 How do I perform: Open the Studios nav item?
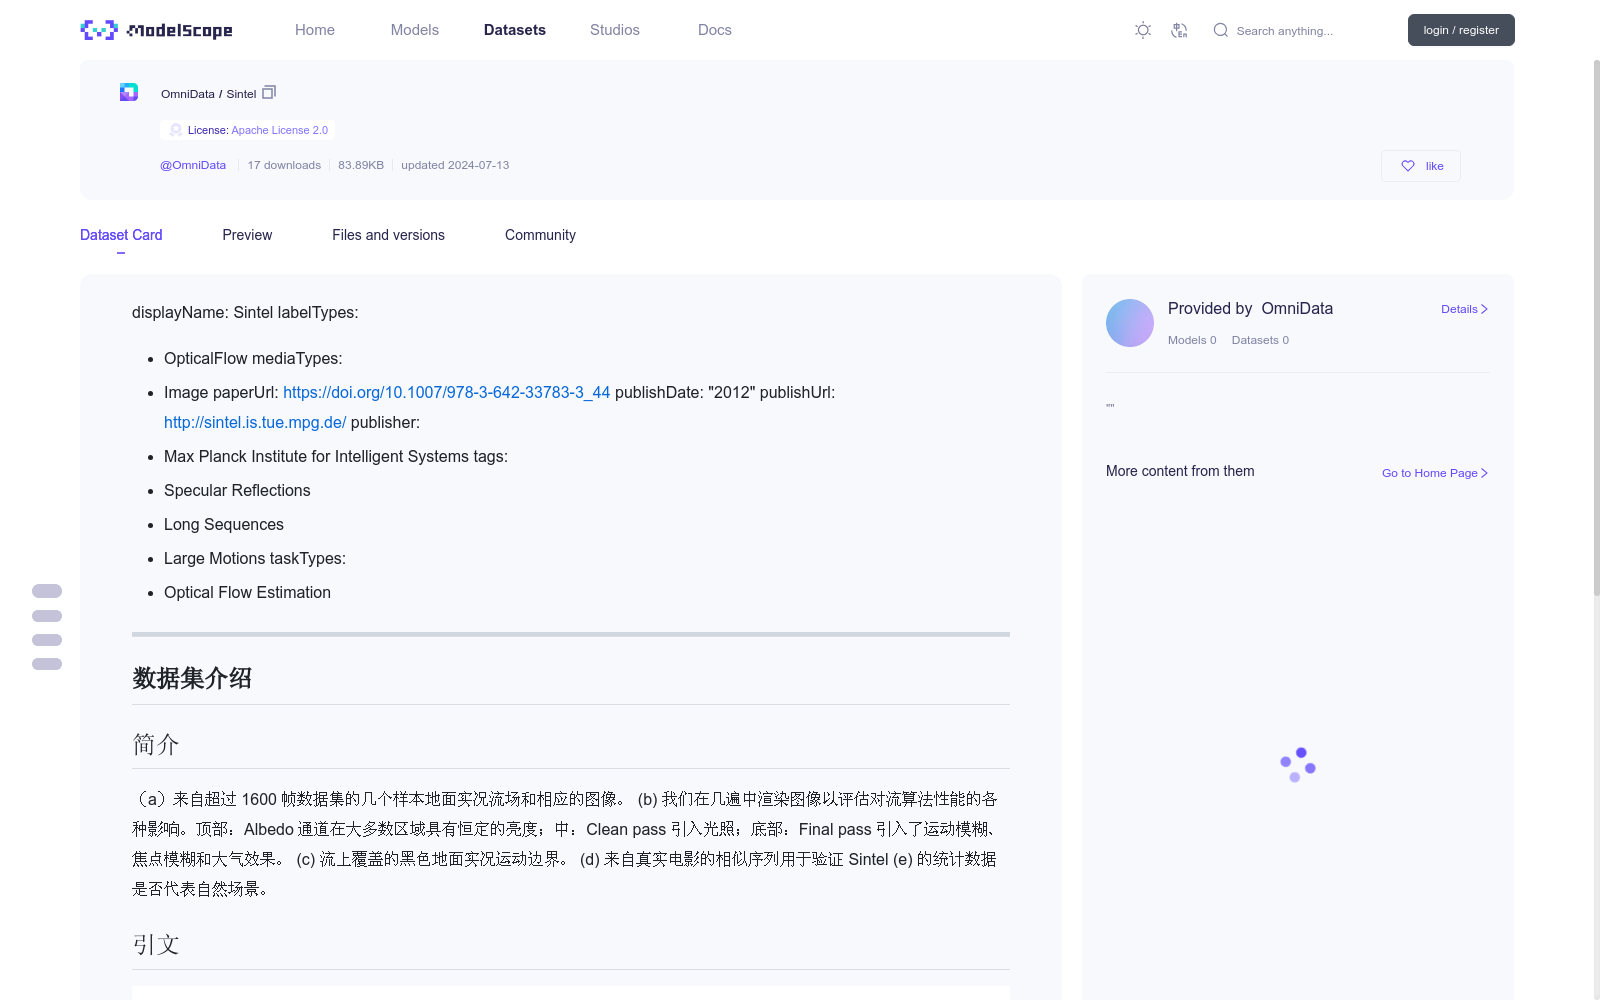pos(615,30)
